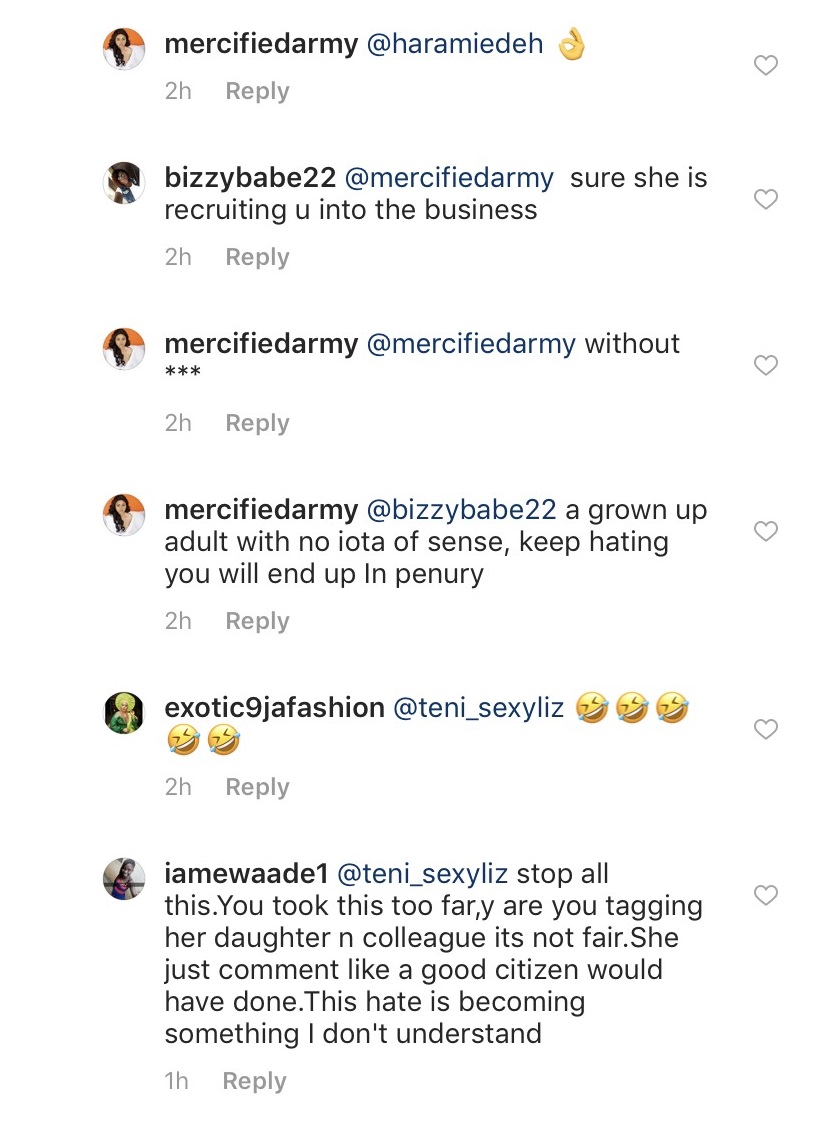
Task: Like bizzybabe22's recruiting comment
Action: 766,199
